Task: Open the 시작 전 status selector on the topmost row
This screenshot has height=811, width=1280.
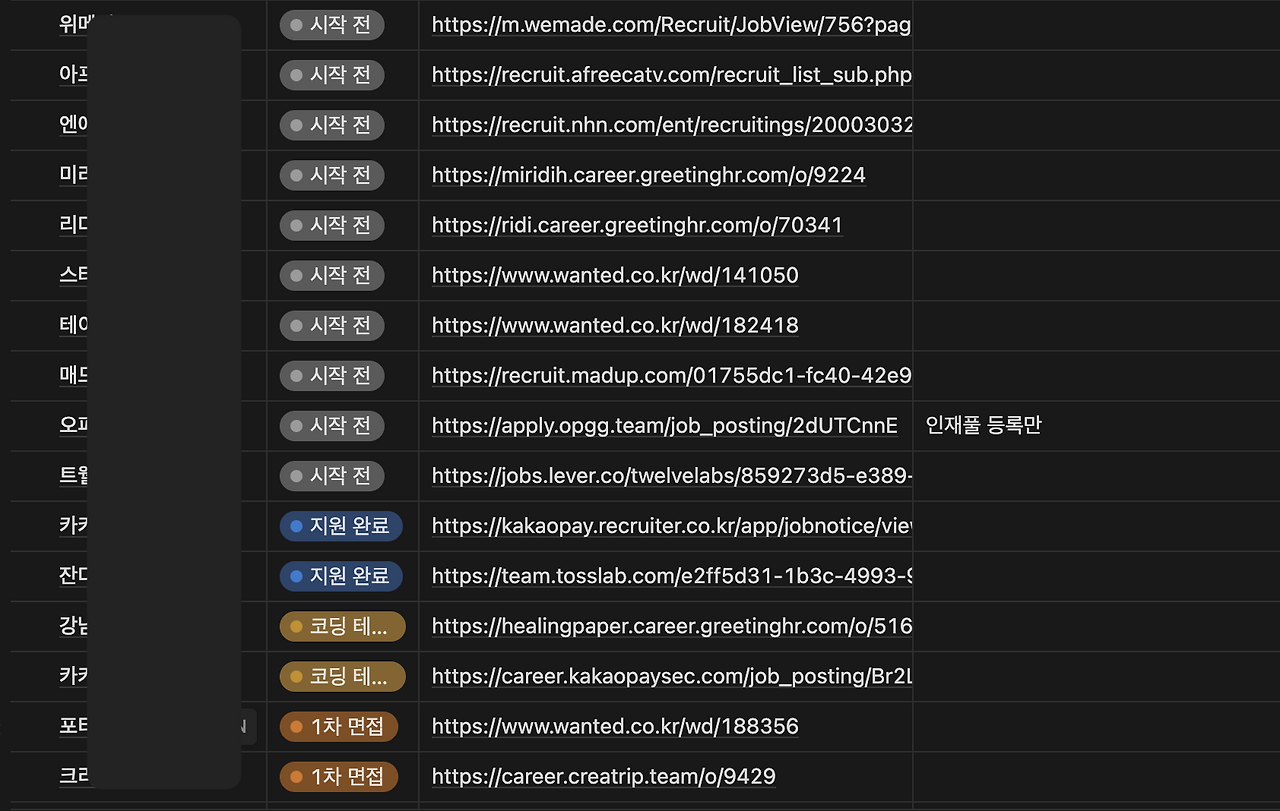Action: (x=331, y=25)
